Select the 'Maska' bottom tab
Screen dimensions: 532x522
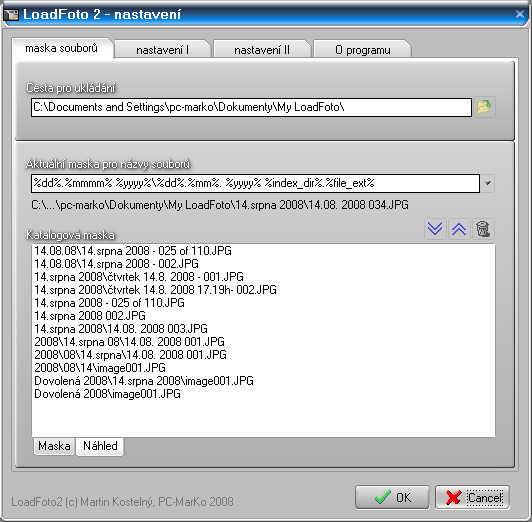pyautogui.click(x=54, y=446)
